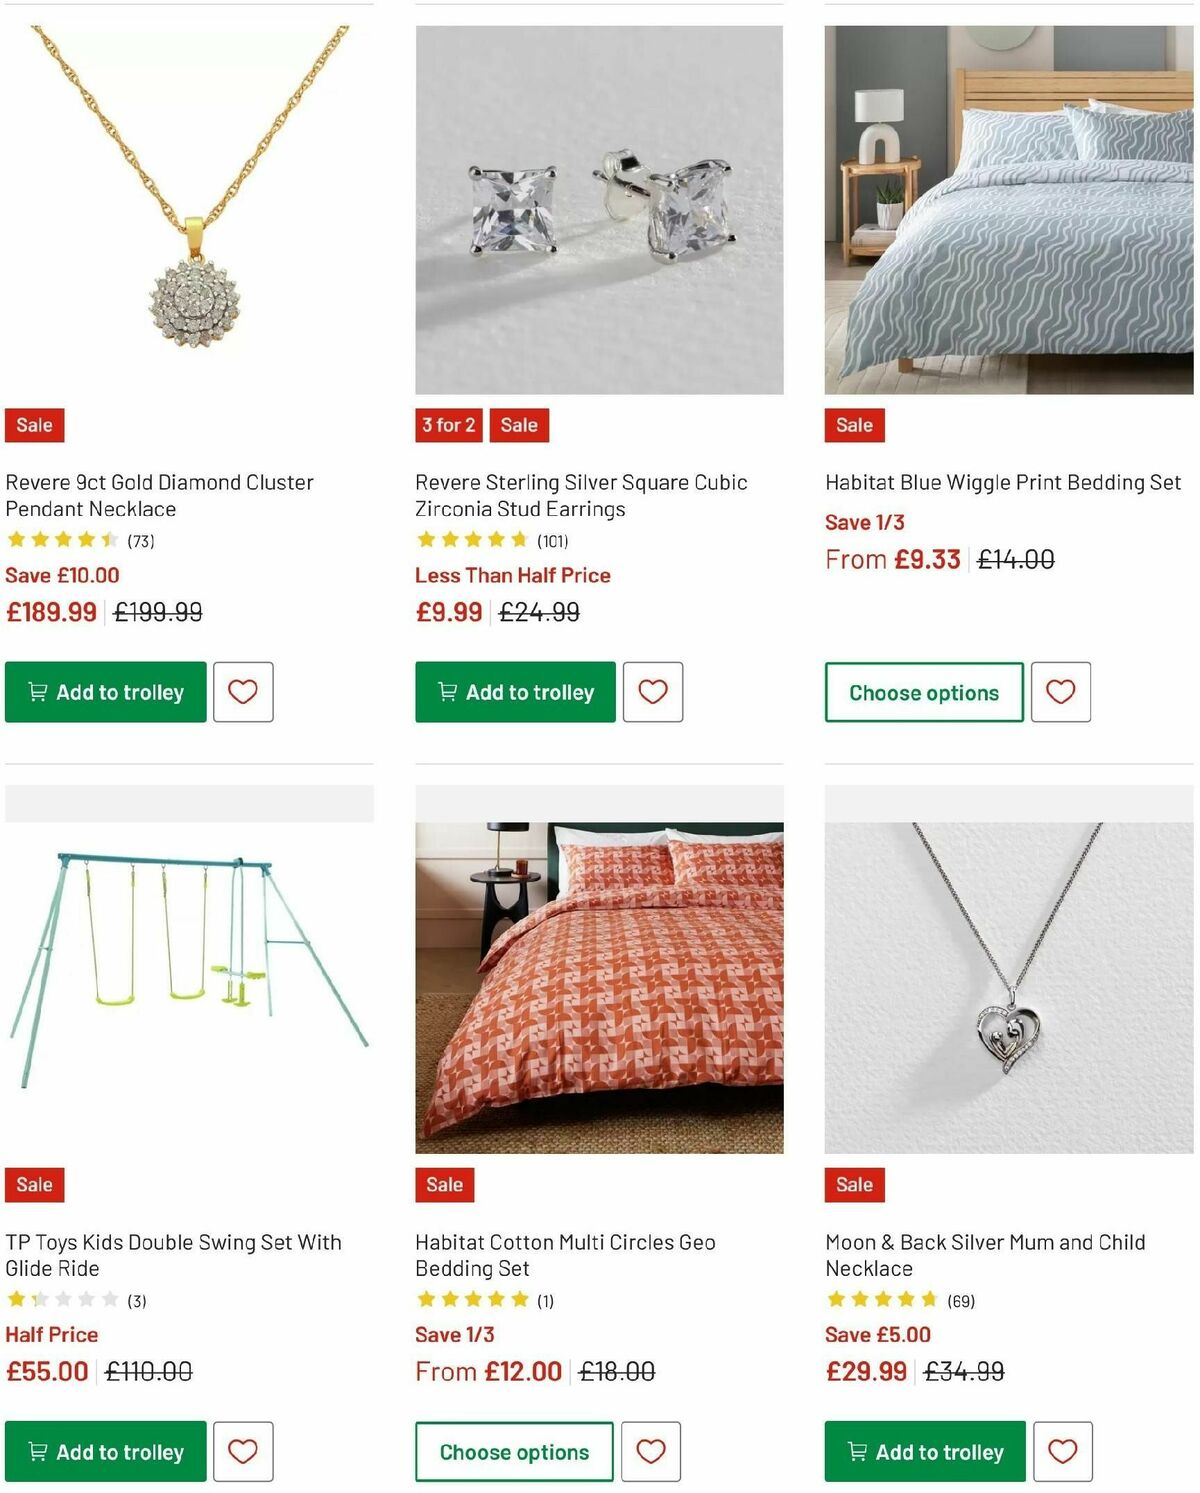Click the star rating of the pendant necklace
The image size is (1200, 1493).
coord(60,539)
